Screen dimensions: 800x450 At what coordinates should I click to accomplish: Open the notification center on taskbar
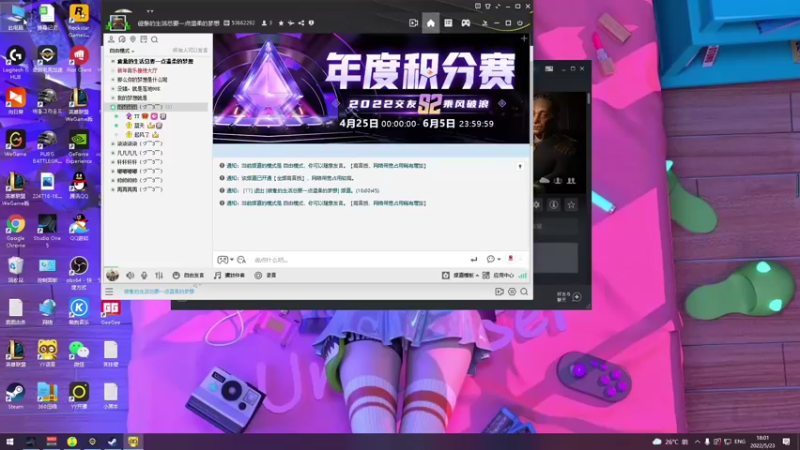click(x=786, y=442)
